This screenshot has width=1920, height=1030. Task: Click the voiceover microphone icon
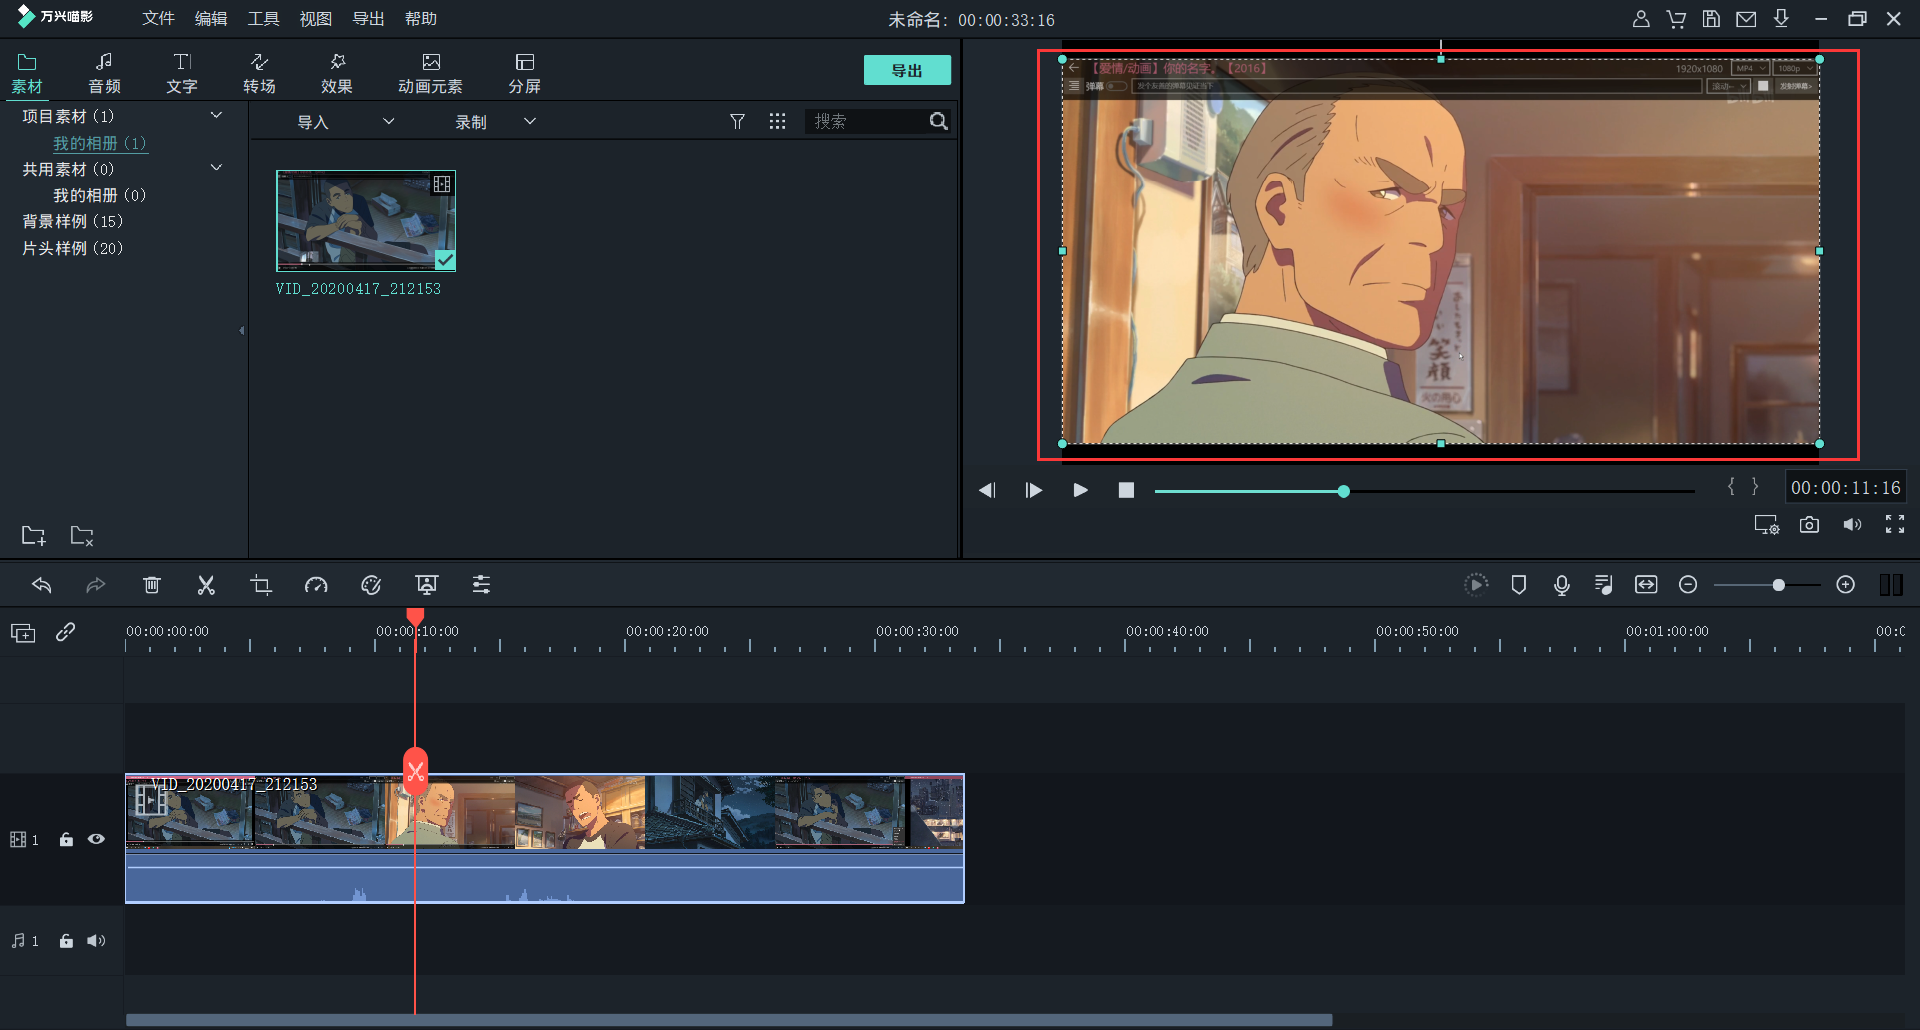(1561, 585)
